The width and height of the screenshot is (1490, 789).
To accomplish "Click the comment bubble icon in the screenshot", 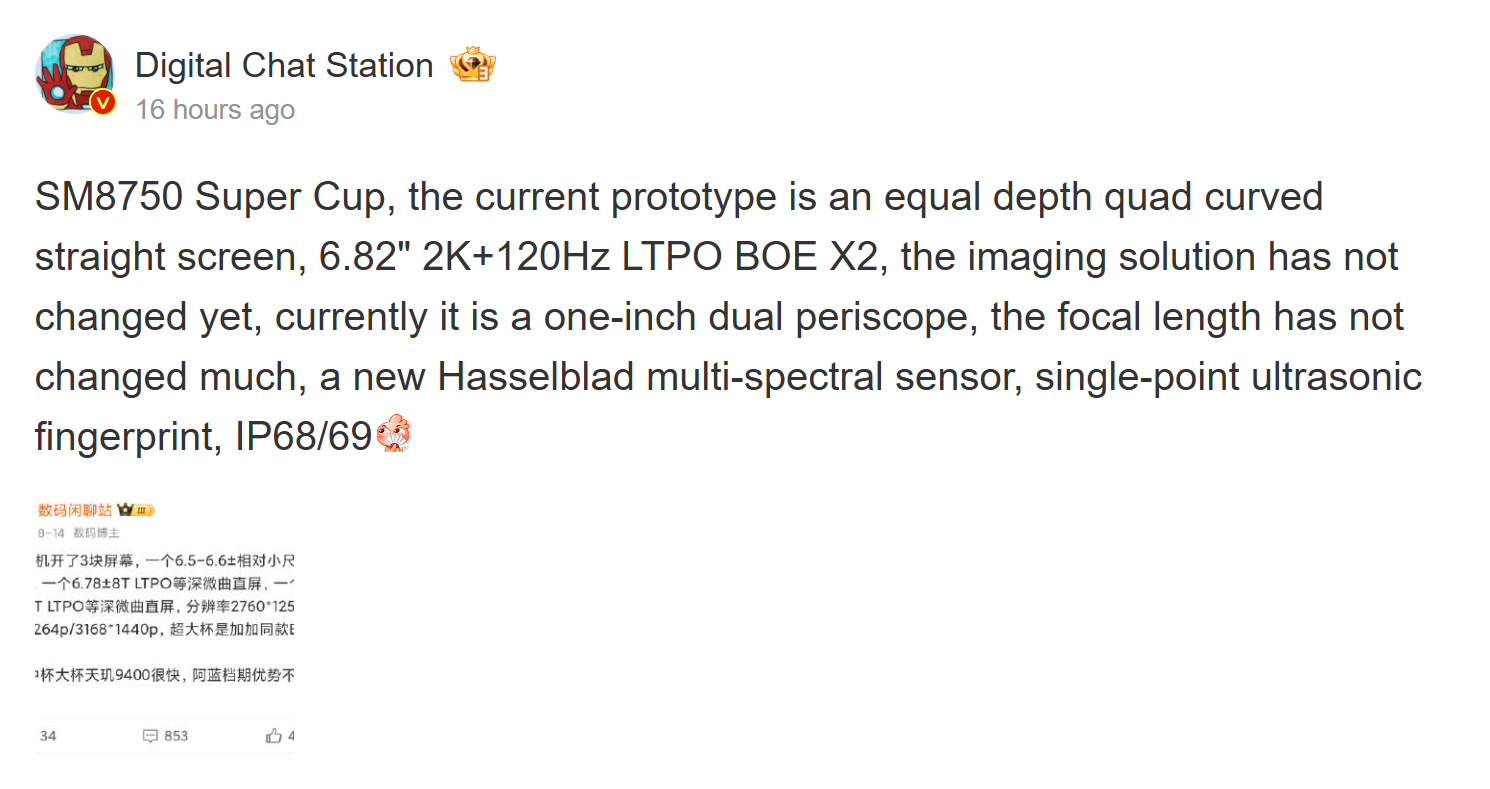I will click(150, 736).
